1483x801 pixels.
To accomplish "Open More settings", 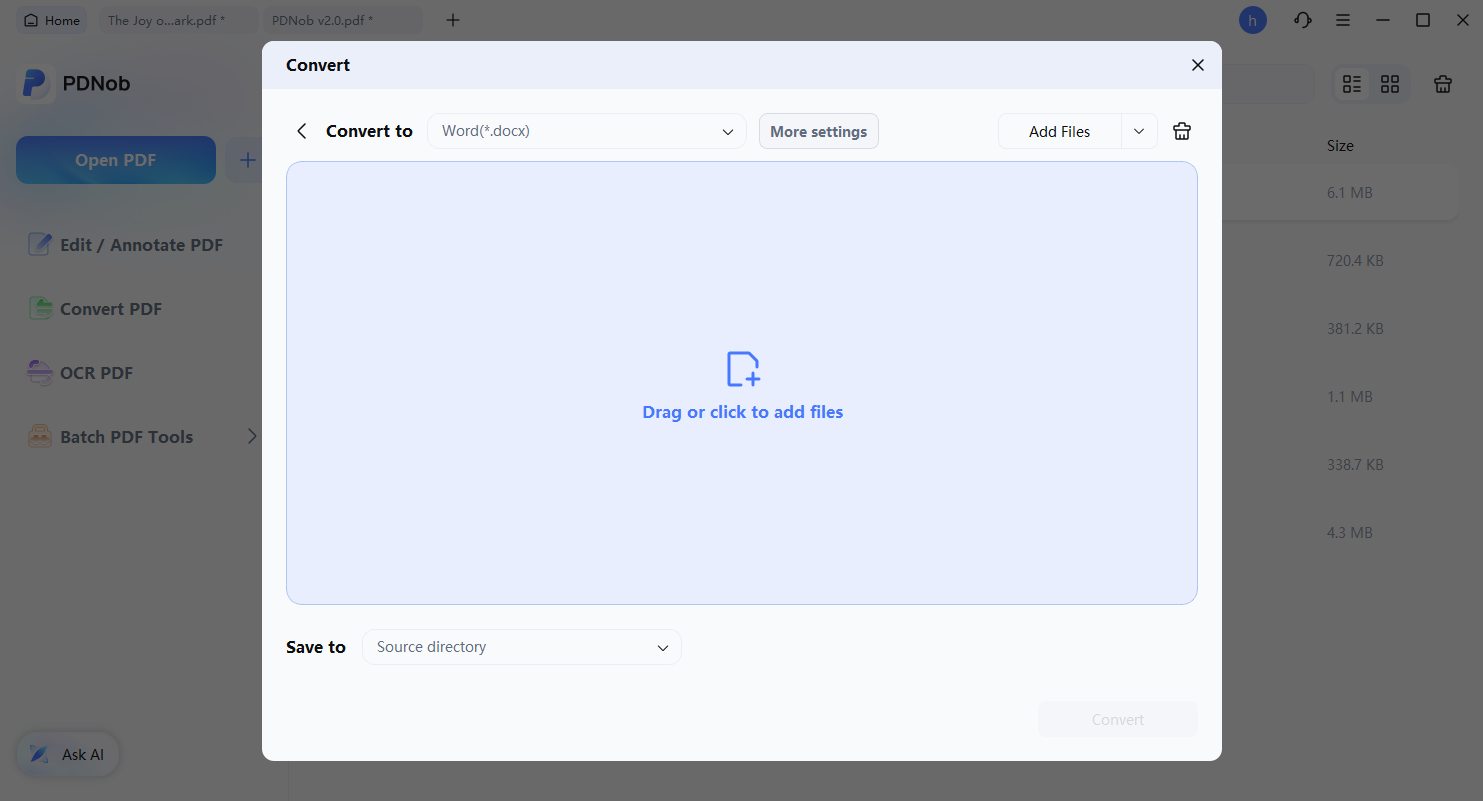I will pos(818,131).
